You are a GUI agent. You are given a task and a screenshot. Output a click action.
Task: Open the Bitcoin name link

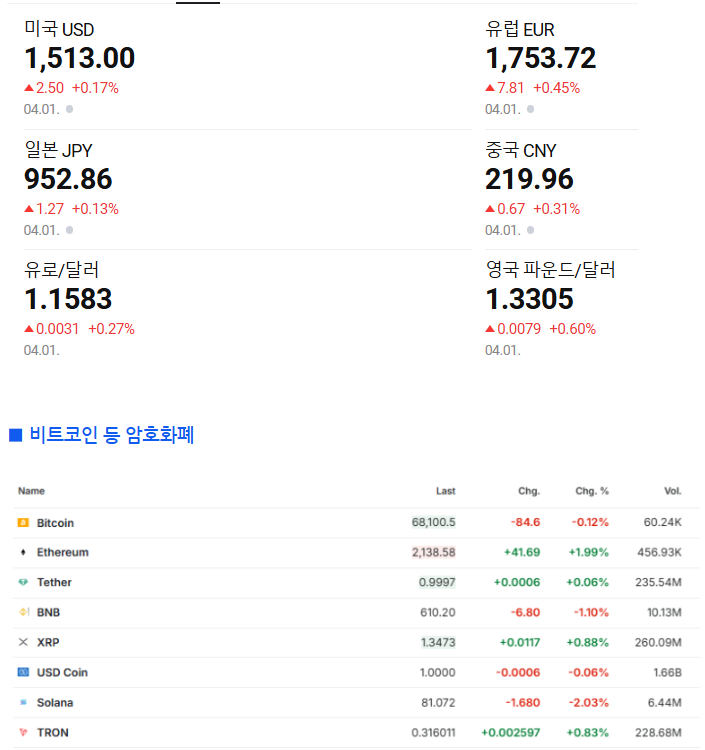click(x=55, y=523)
